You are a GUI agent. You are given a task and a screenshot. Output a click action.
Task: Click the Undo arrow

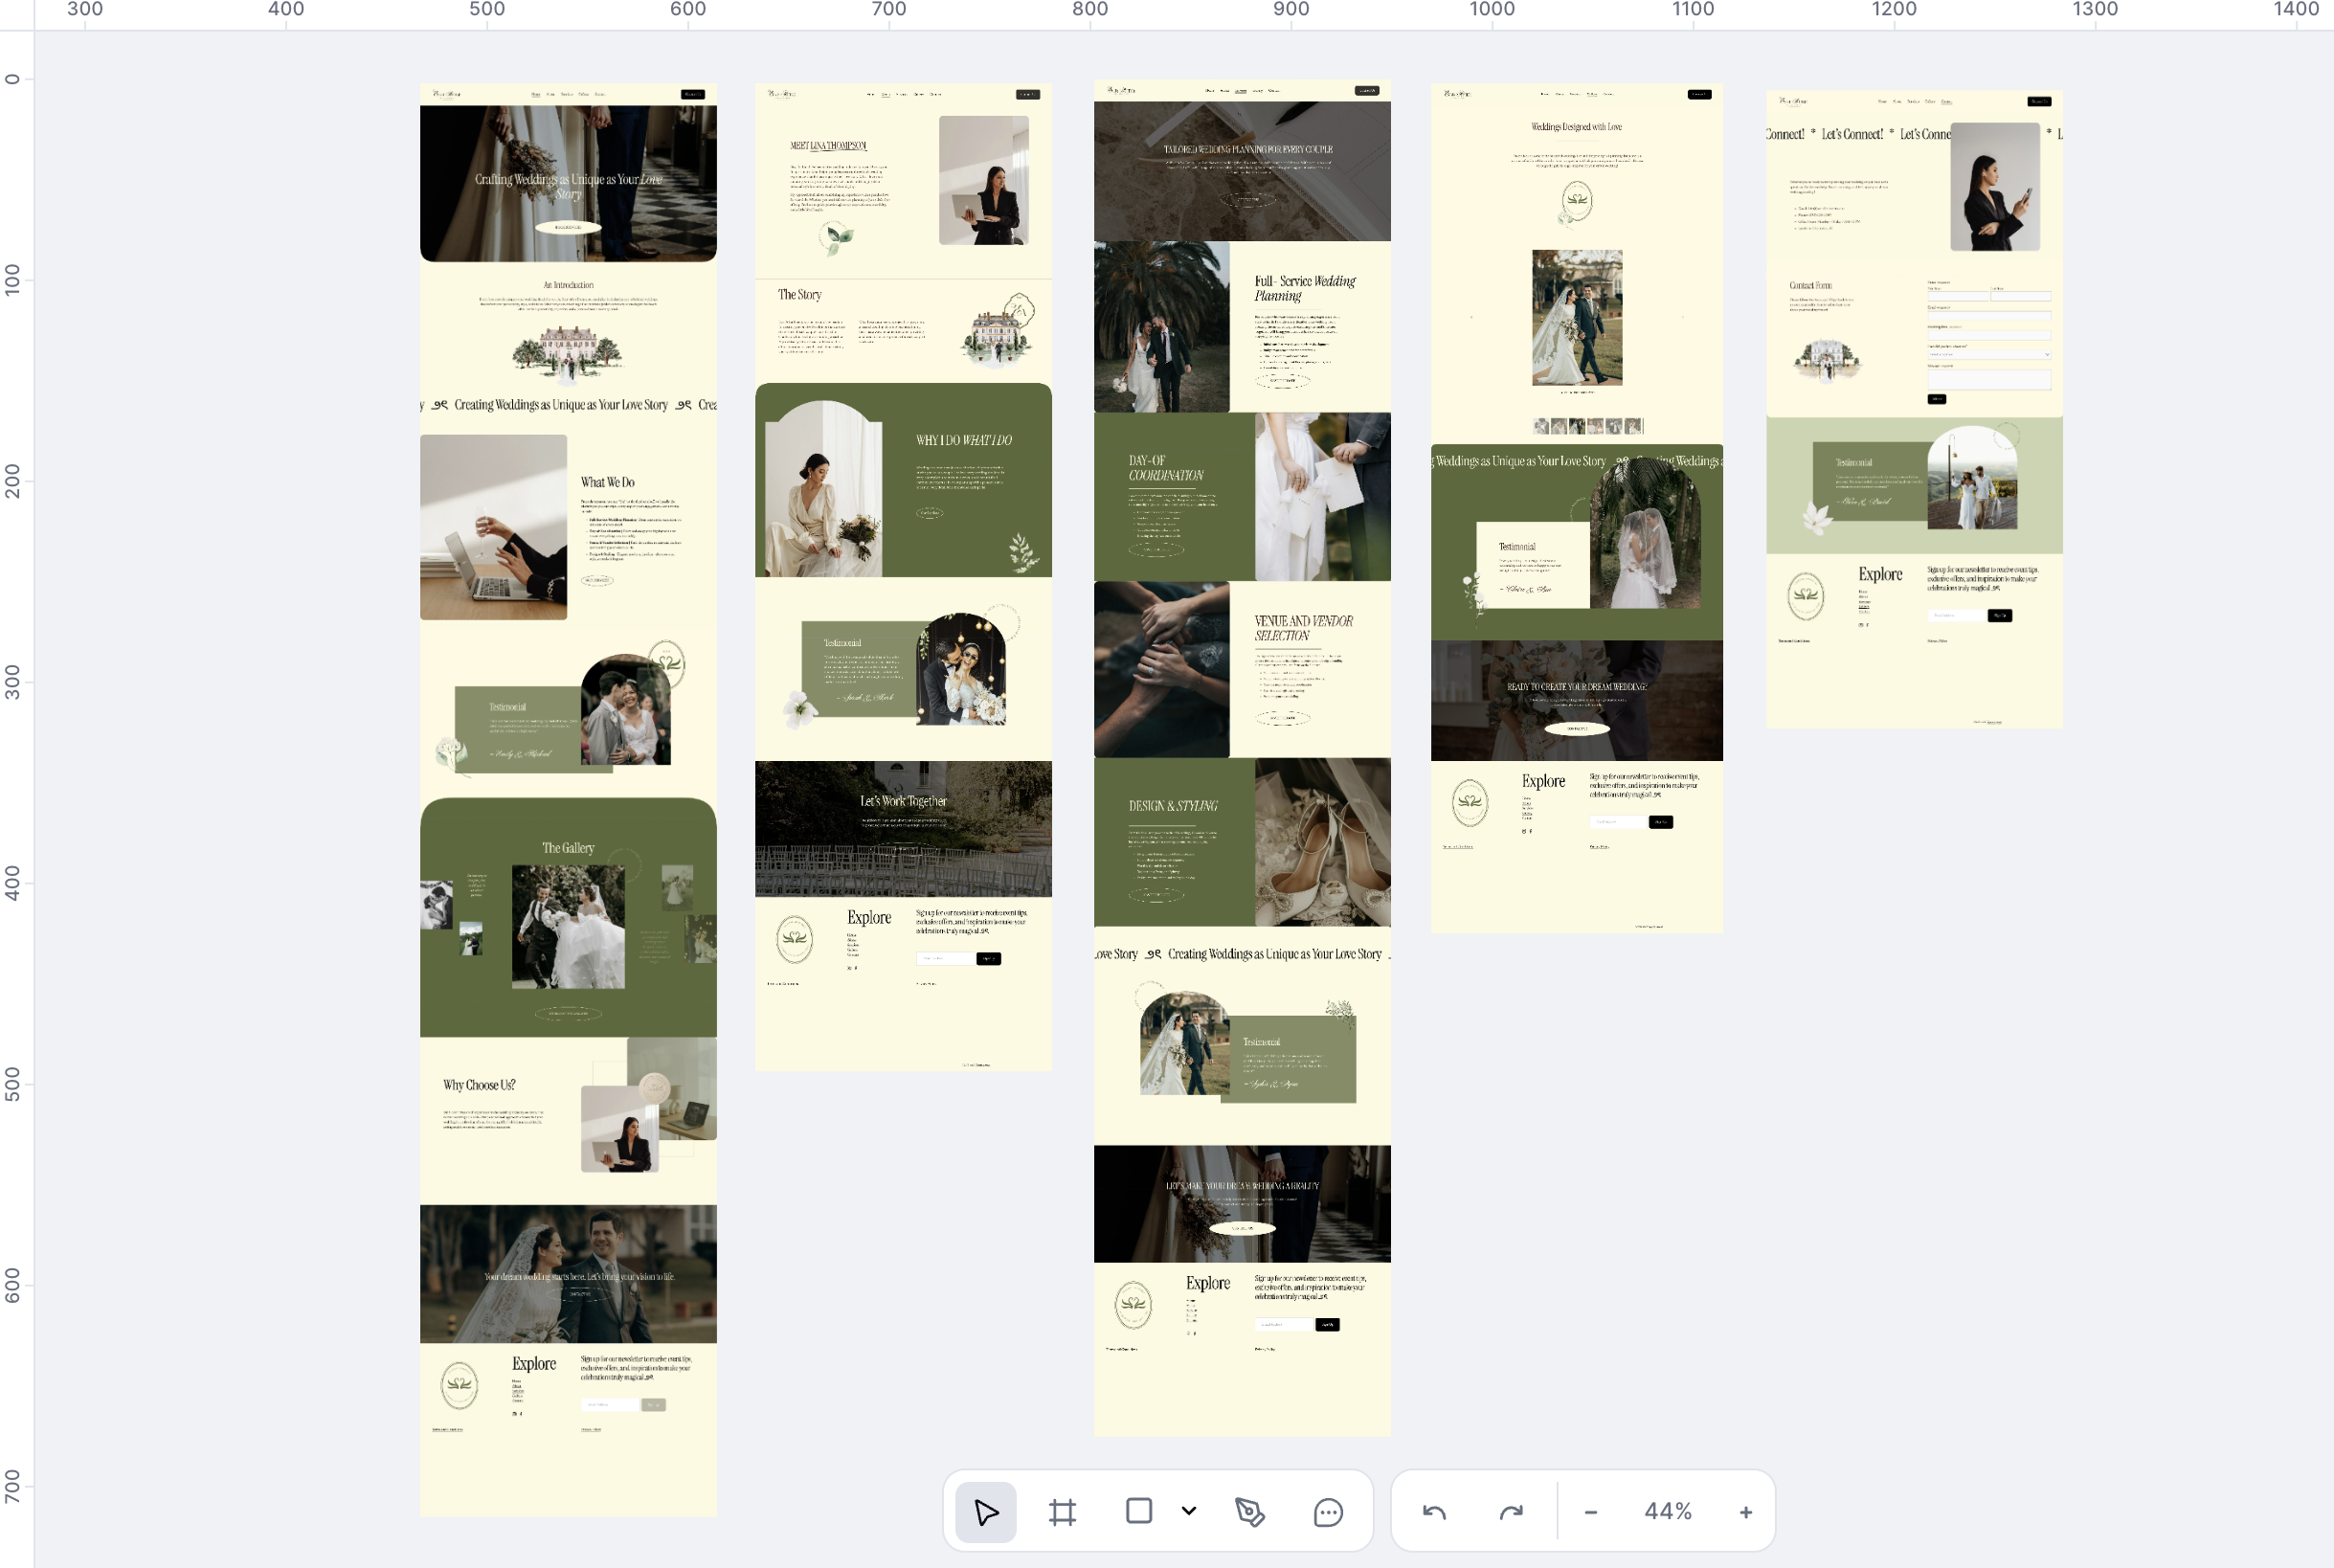1434,1511
